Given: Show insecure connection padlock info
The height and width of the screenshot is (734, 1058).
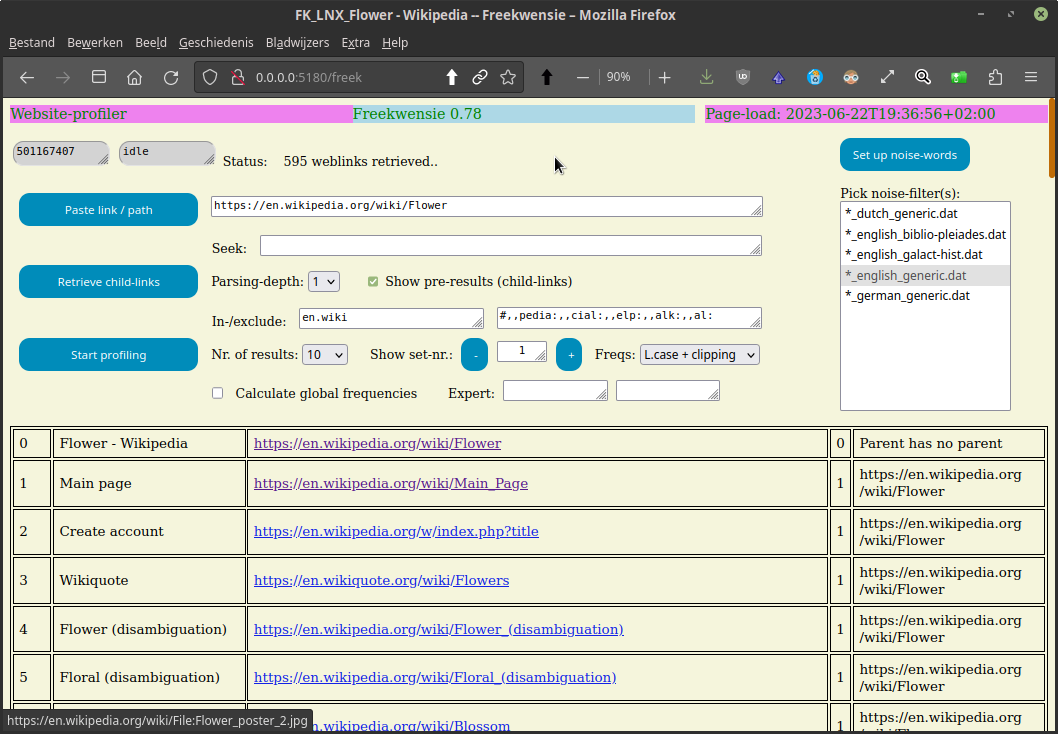Looking at the screenshot, I should (x=237, y=78).
